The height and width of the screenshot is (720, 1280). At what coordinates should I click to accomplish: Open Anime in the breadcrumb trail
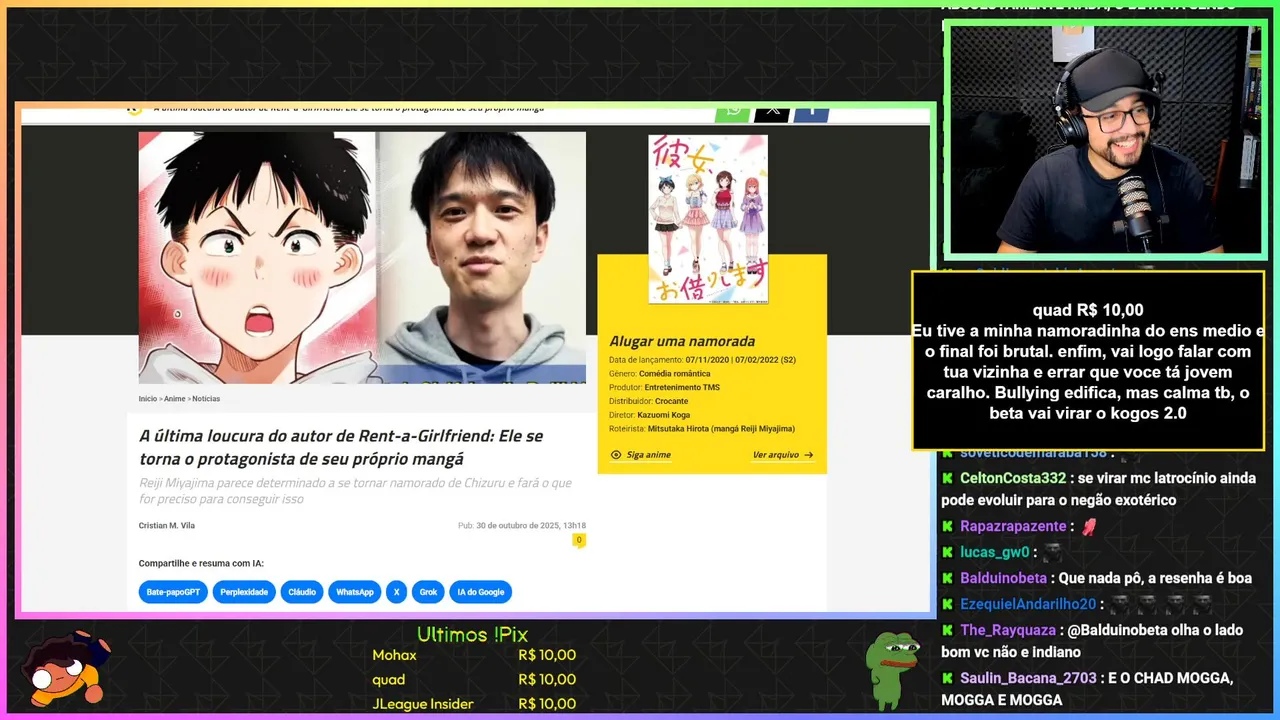[175, 399]
